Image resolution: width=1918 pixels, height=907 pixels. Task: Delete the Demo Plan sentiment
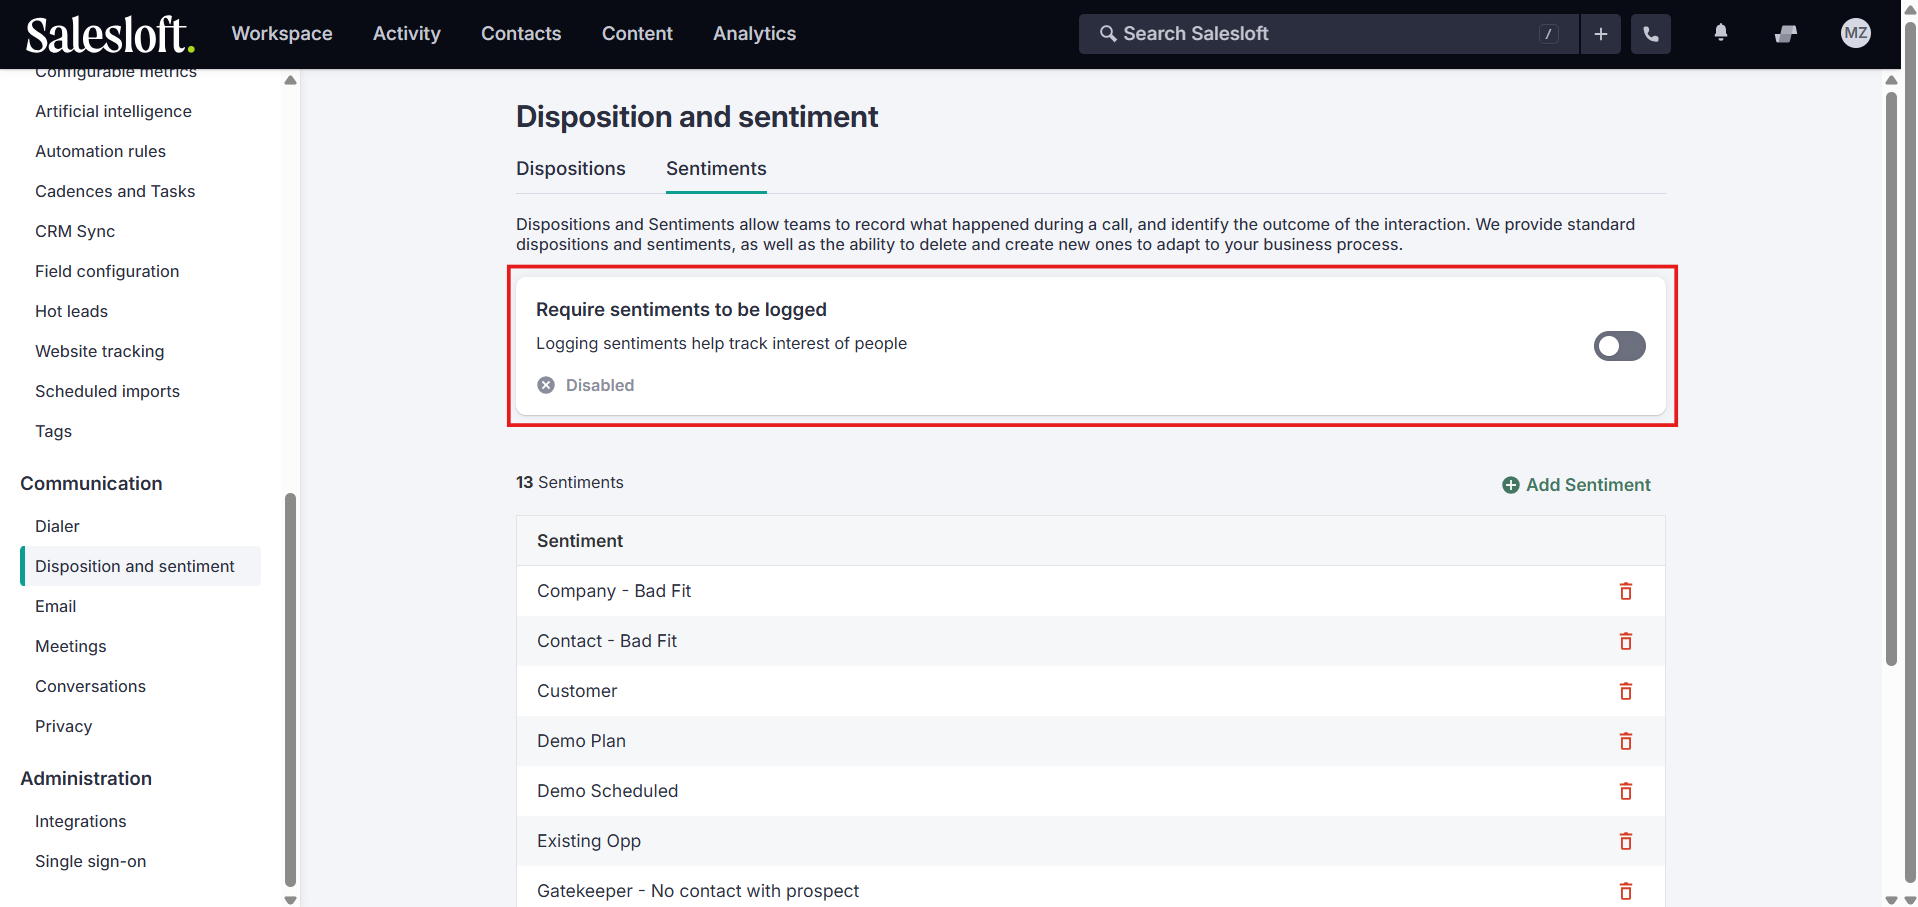pyautogui.click(x=1626, y=741)
